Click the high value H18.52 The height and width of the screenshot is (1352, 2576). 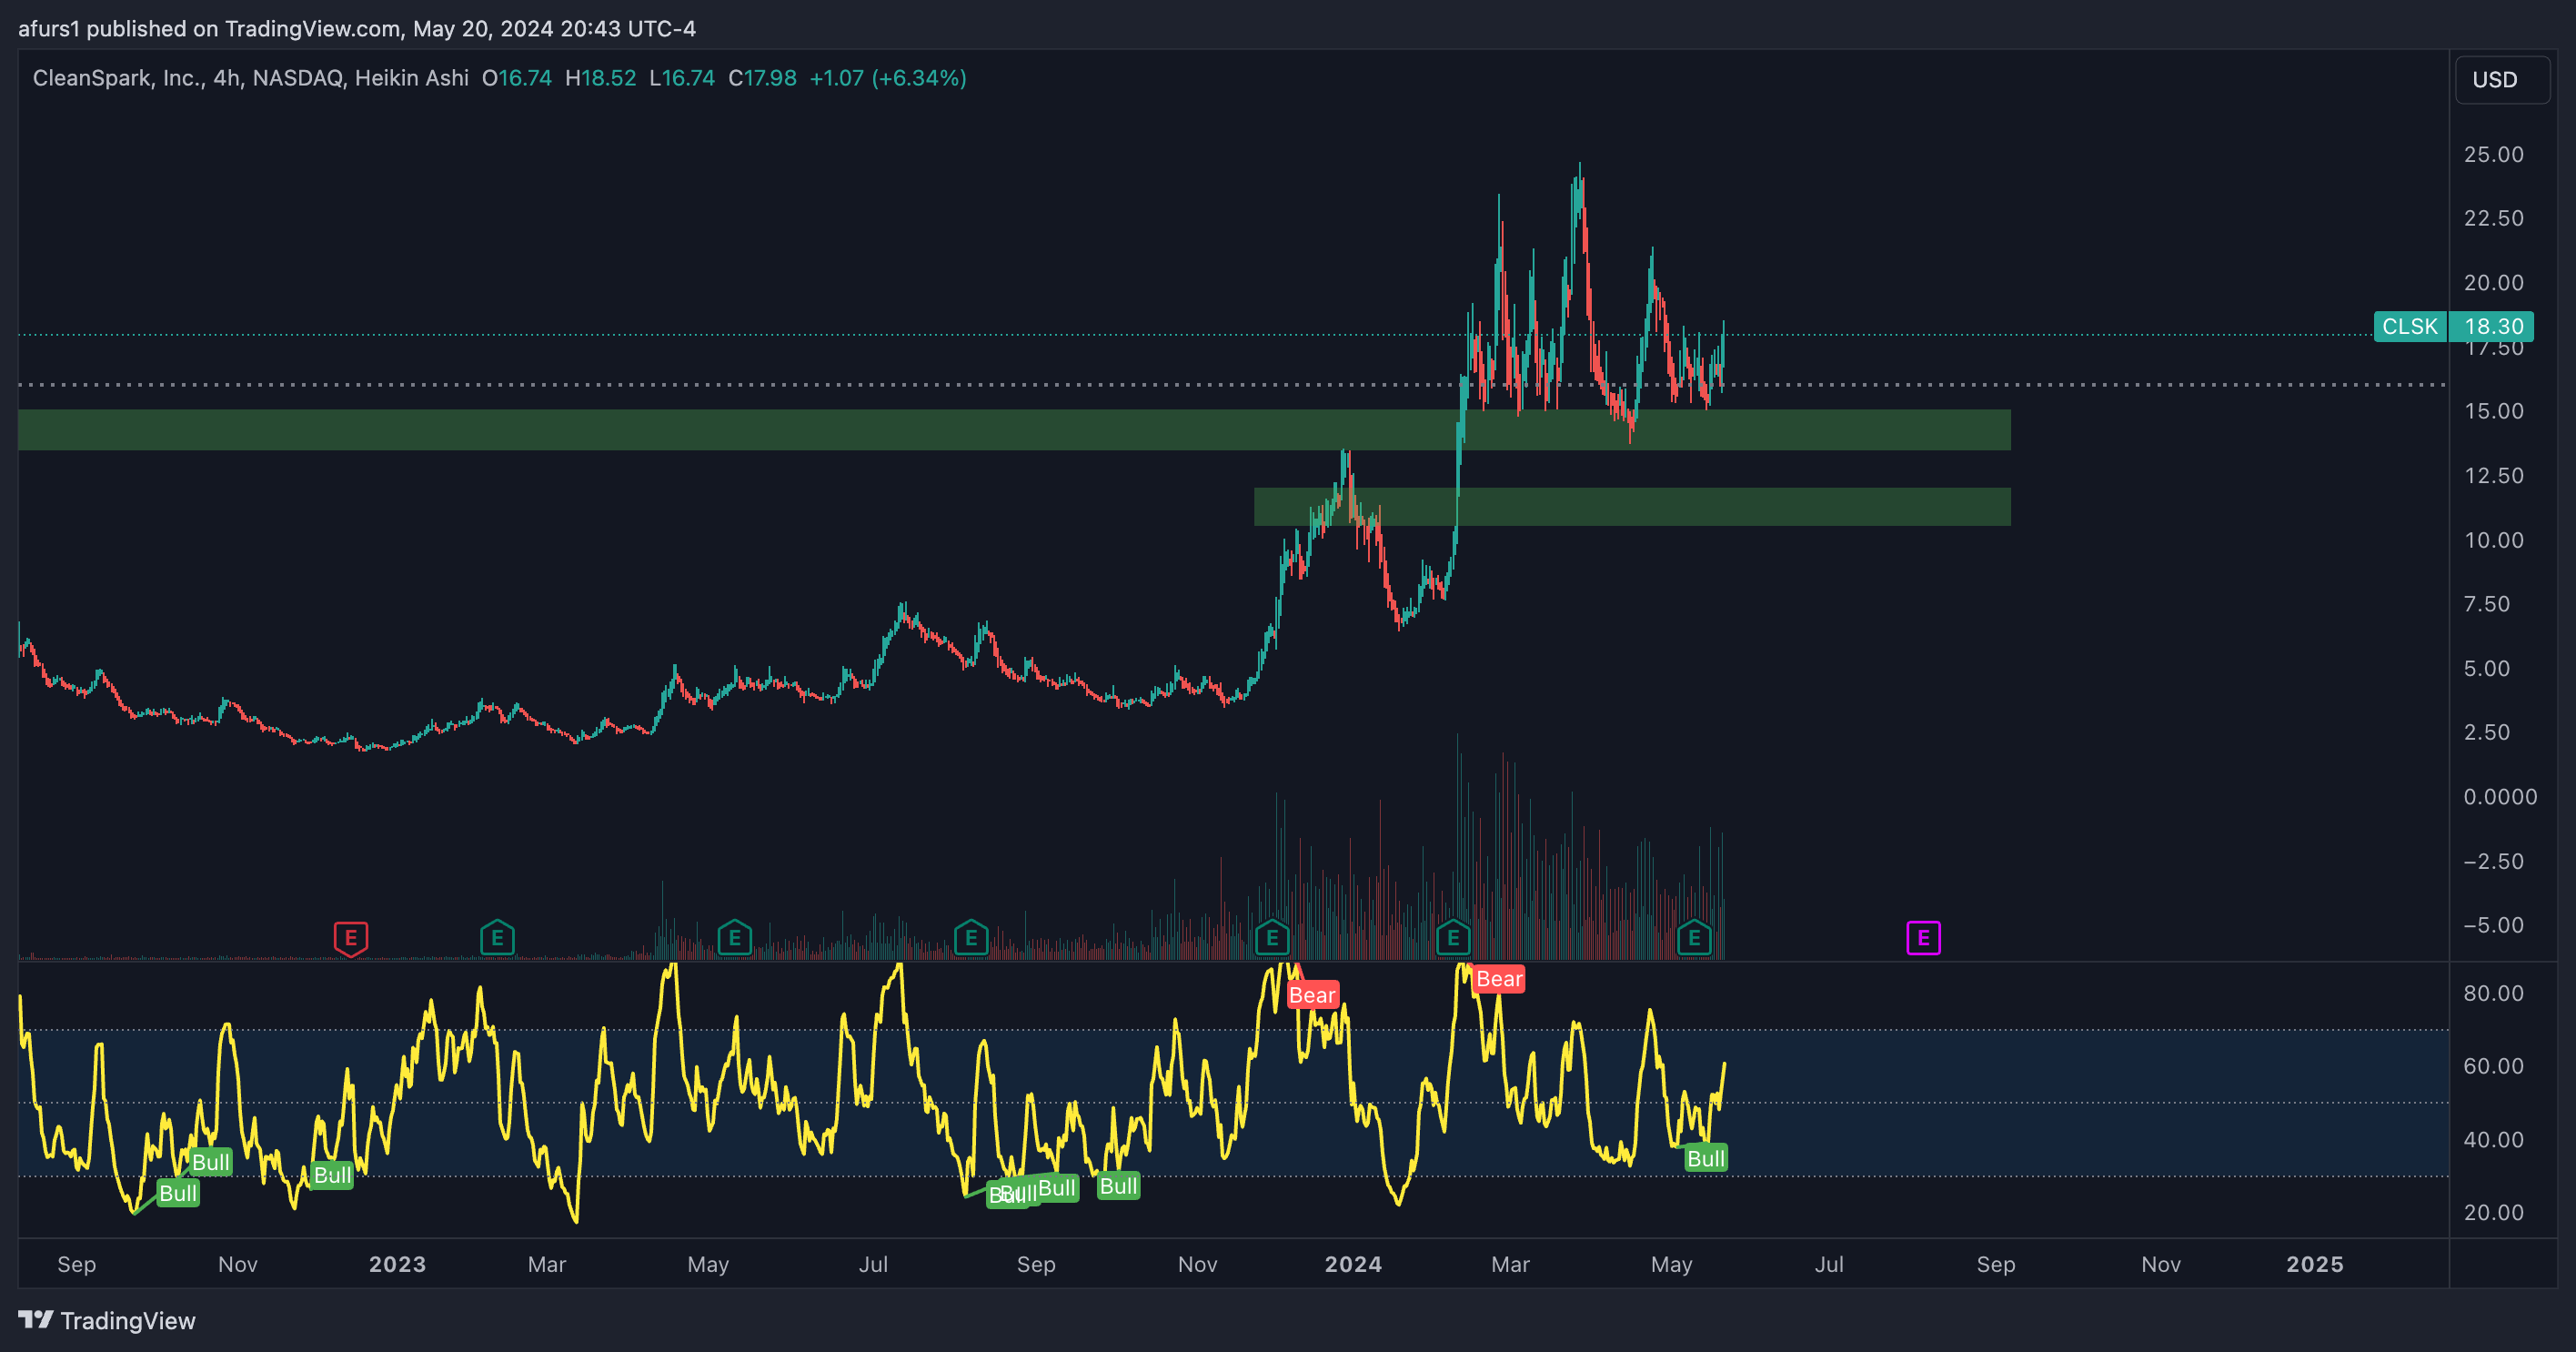[600, 78]
